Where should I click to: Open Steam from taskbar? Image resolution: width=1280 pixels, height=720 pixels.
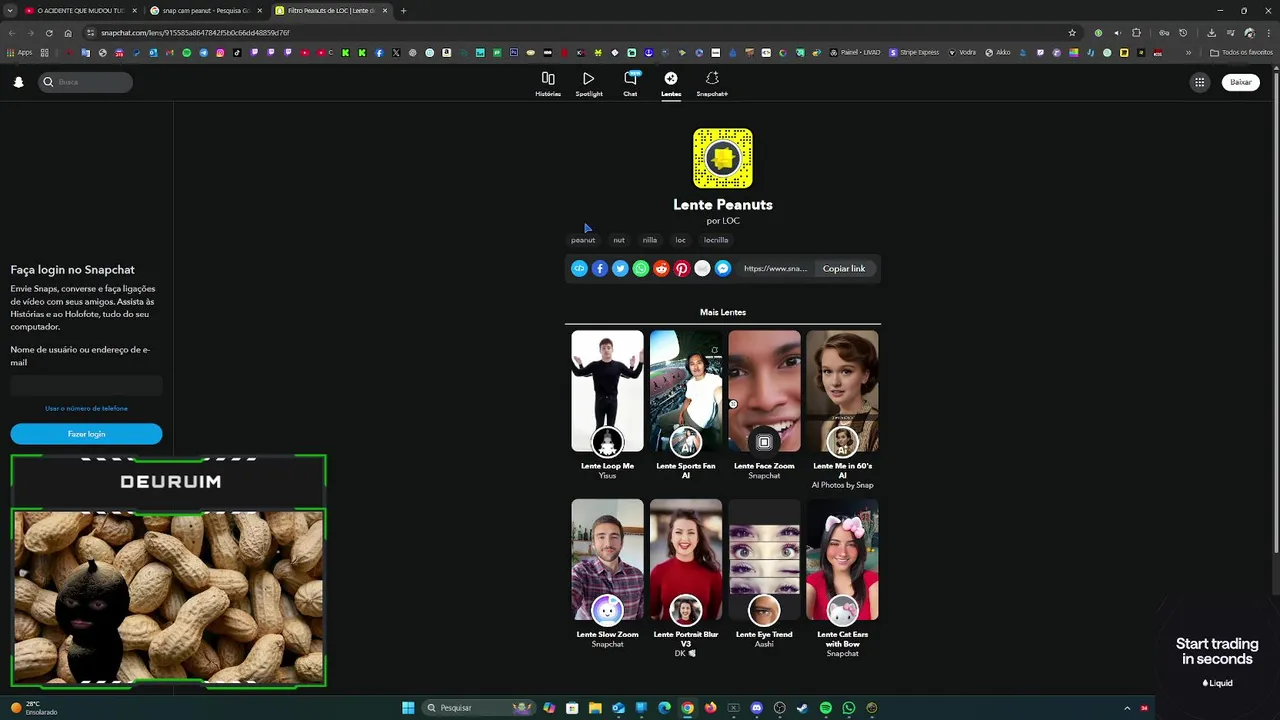click(802, 707)
